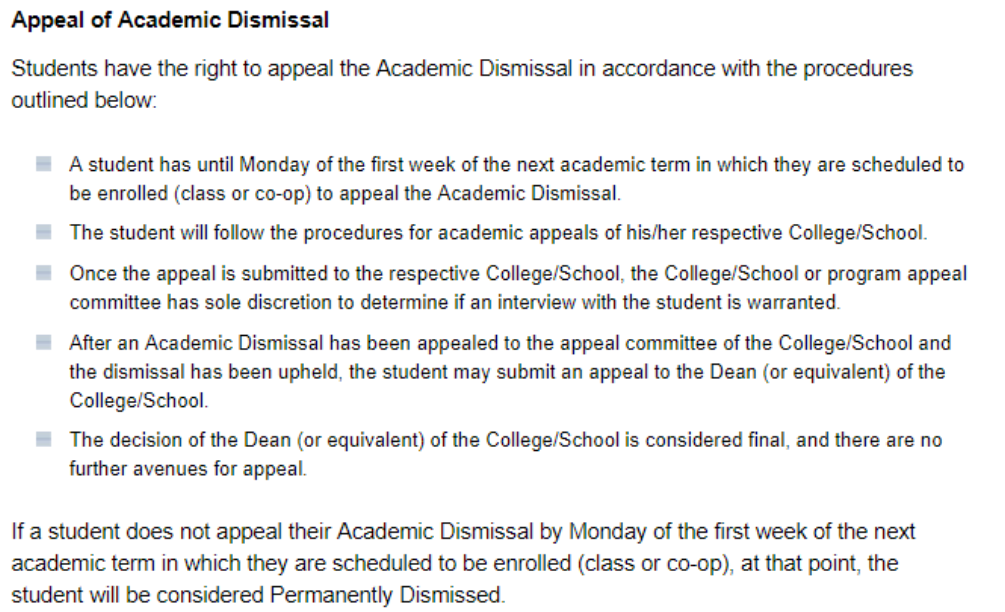Viewport: 1005px width, 612px height.
Task: Click the bullet next to "Once the appeal is submitted"
Action: coord(43,272)
